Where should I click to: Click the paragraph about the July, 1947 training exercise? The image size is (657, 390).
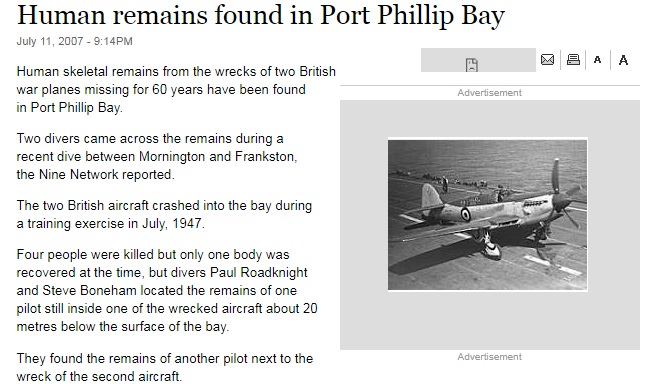click(164, 214)
